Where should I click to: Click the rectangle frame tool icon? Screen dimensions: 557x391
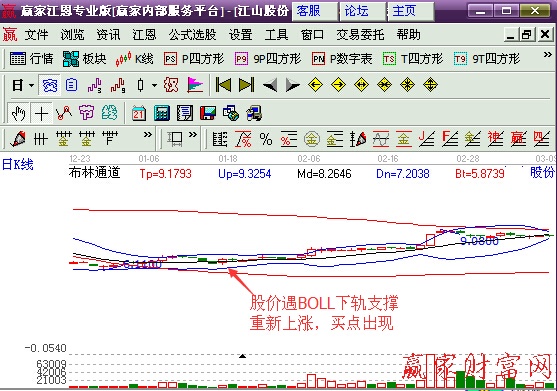pyautogui.click(x=175, y=139)
